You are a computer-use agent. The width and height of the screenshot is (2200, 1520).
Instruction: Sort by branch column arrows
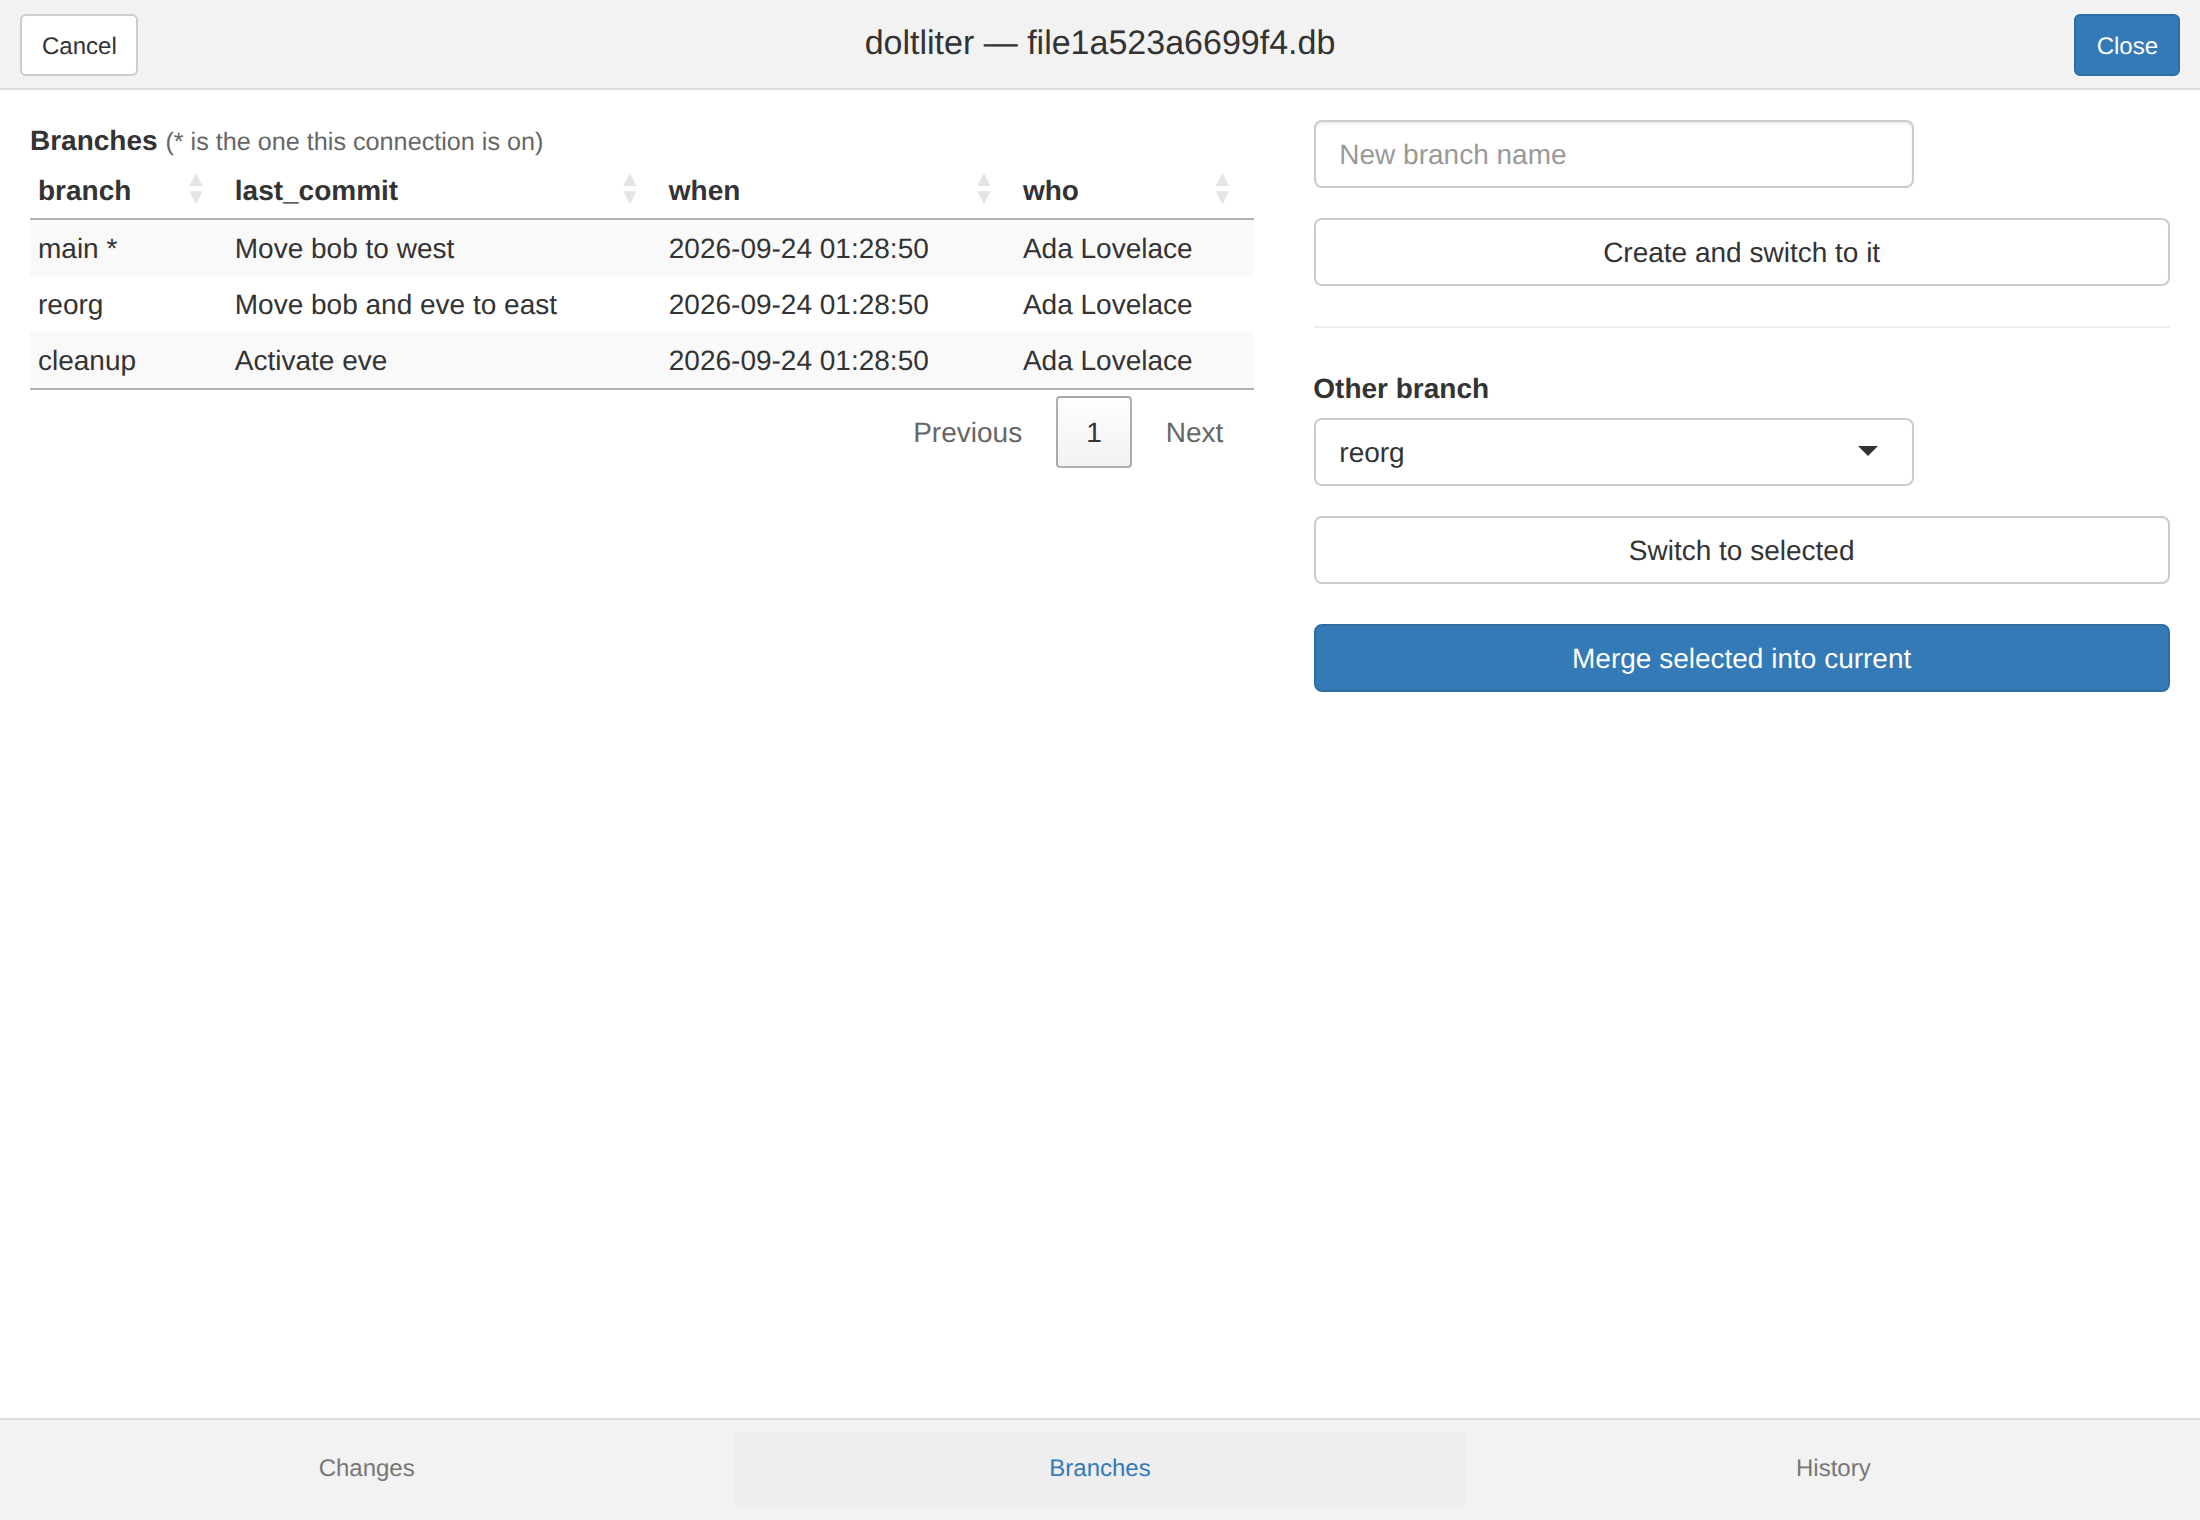[196, 189]
